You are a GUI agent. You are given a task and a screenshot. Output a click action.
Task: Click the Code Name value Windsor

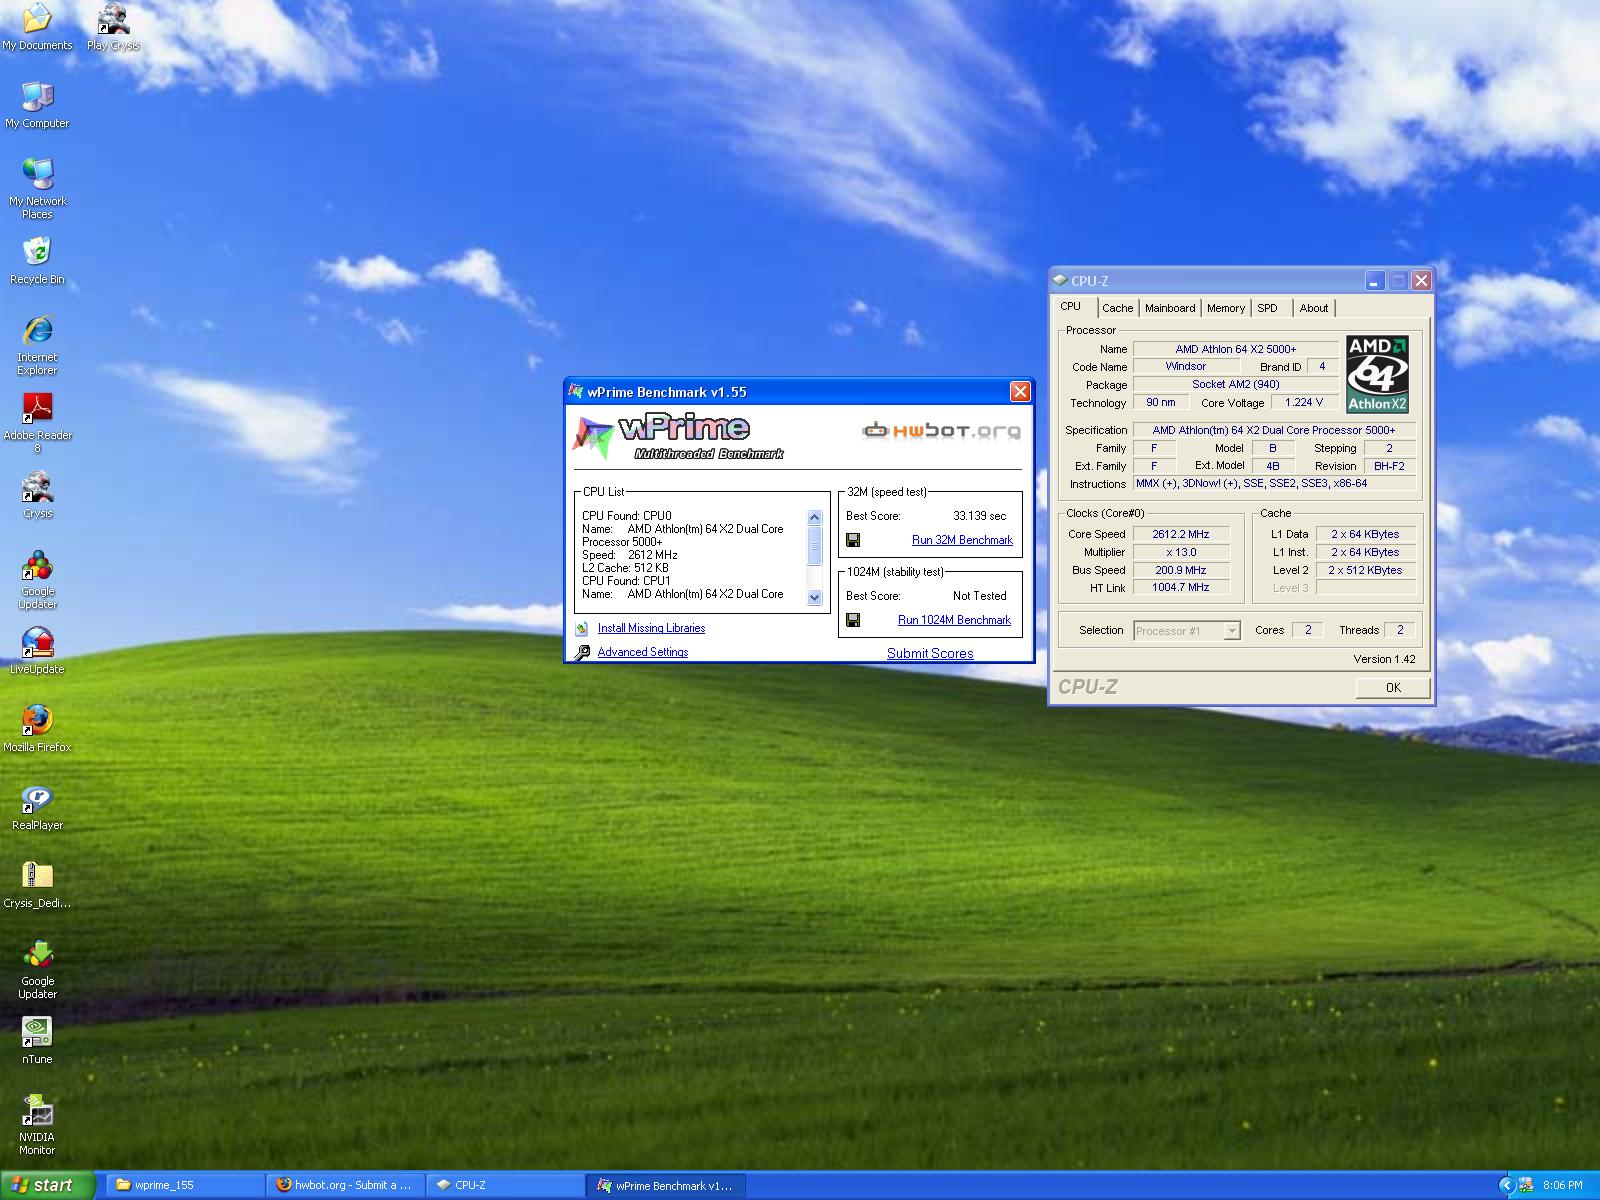pos(1185,367)
